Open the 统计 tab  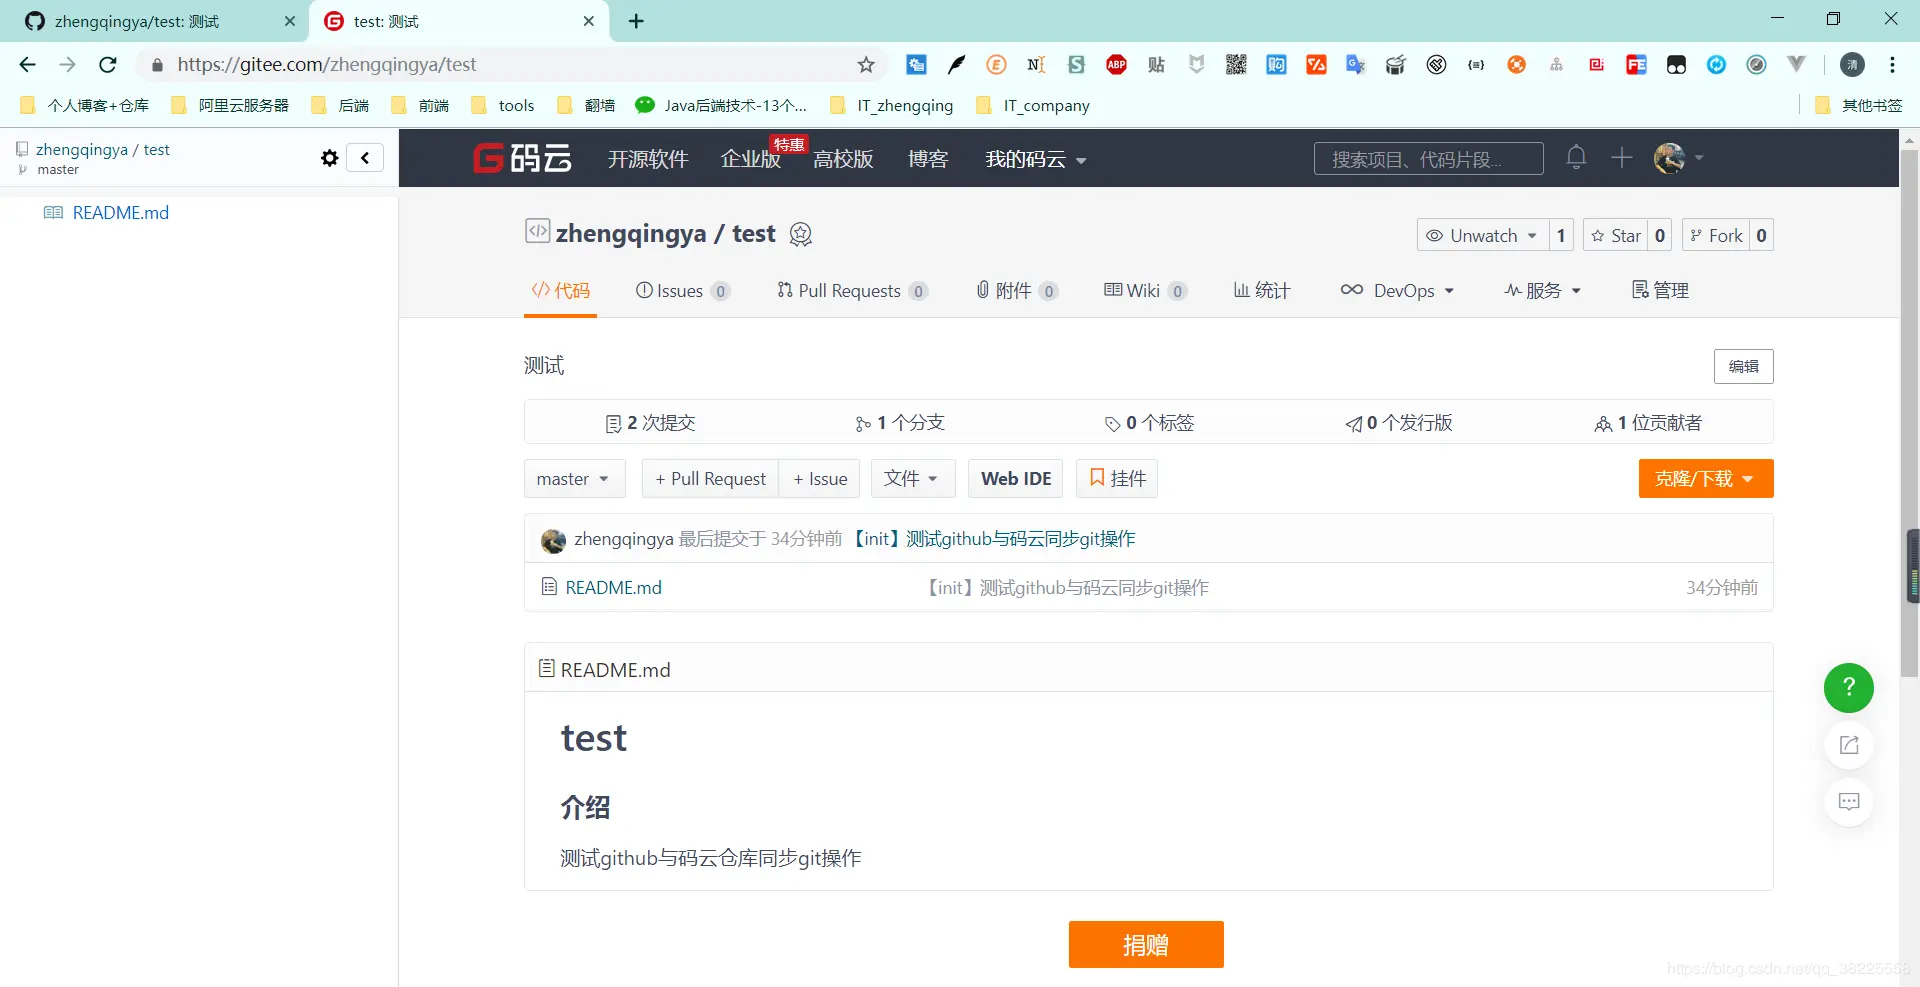(x=1262, y=291)
